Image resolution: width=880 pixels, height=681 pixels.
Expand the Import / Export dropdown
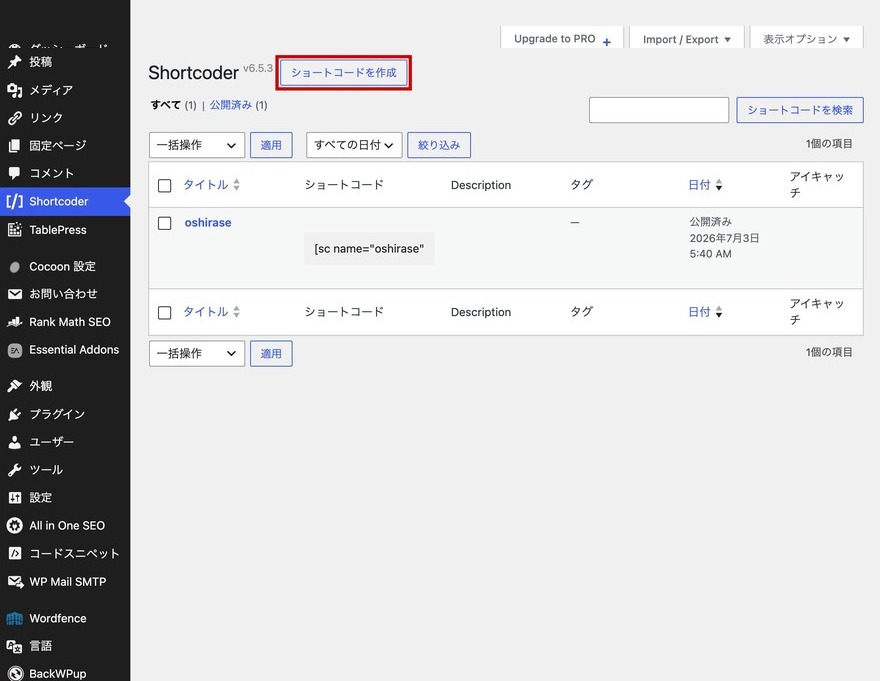(x=687, y=39)
